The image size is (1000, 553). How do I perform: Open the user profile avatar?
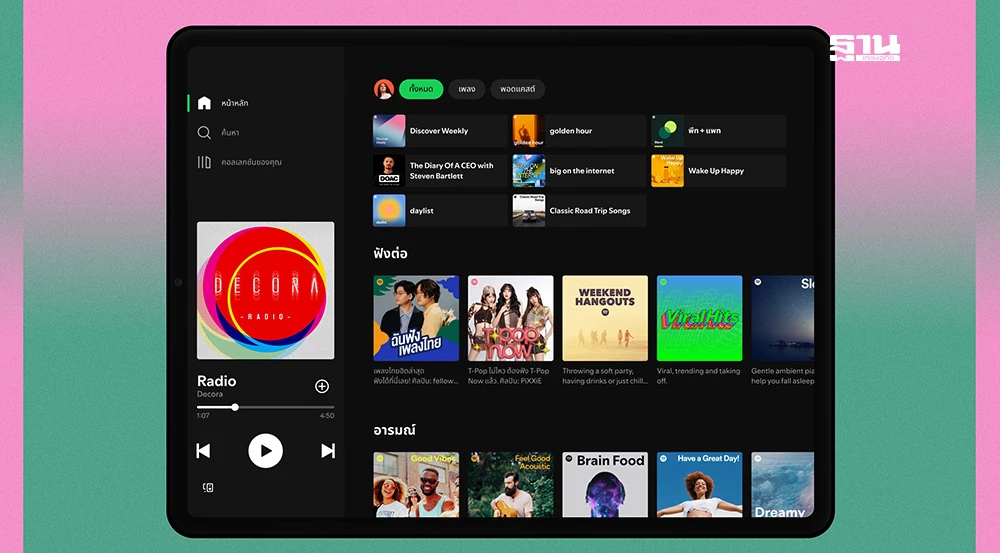384,89
